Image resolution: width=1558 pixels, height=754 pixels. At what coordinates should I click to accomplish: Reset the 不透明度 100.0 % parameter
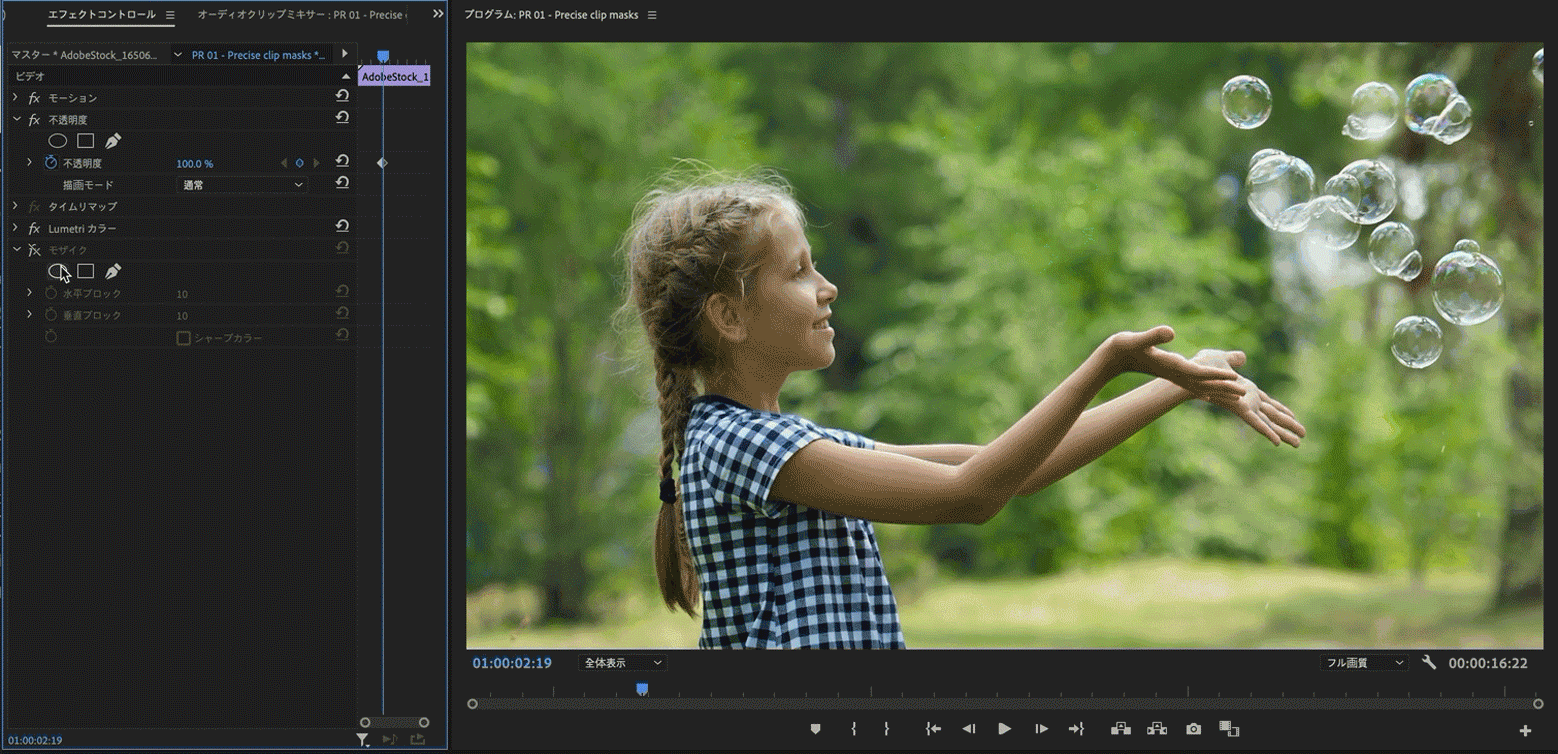pyautogui.click(x=342, y=161)
